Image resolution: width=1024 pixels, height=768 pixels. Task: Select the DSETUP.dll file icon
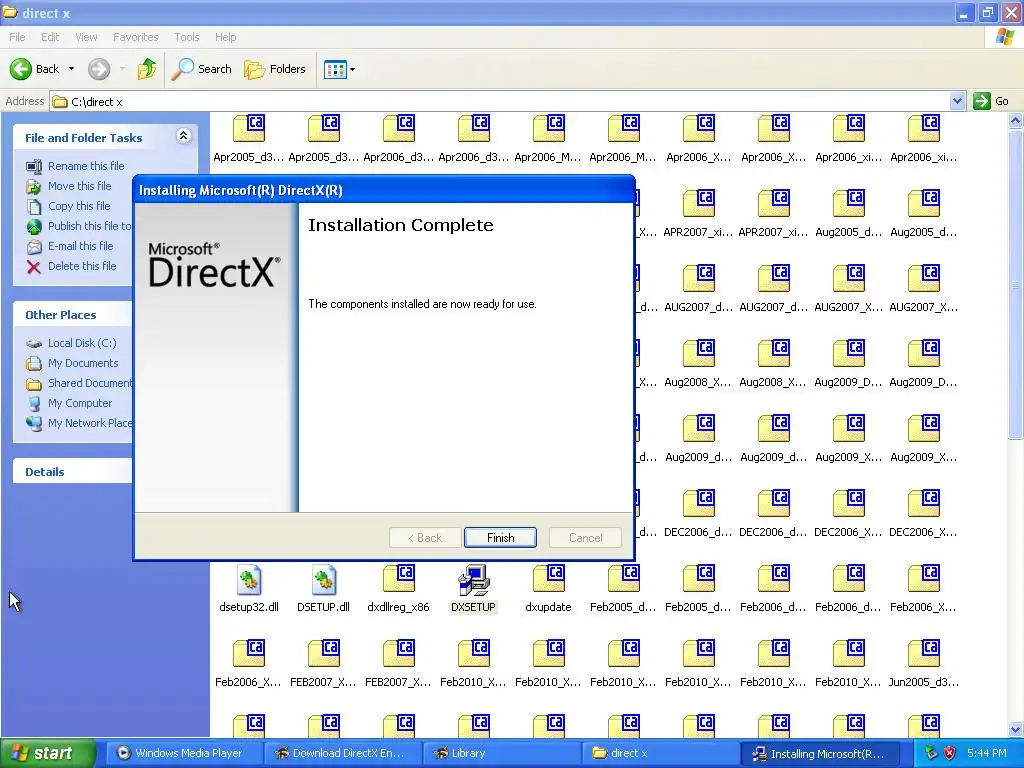[323, 580]
